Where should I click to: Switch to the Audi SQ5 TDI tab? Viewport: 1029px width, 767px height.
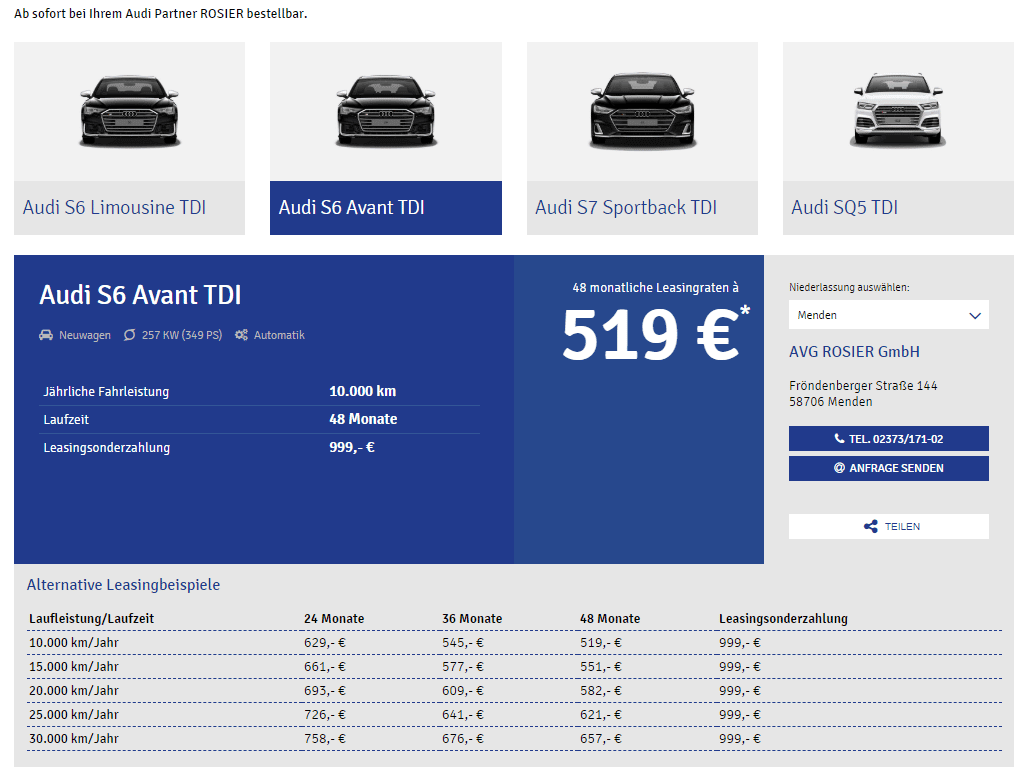pos(898,208)
